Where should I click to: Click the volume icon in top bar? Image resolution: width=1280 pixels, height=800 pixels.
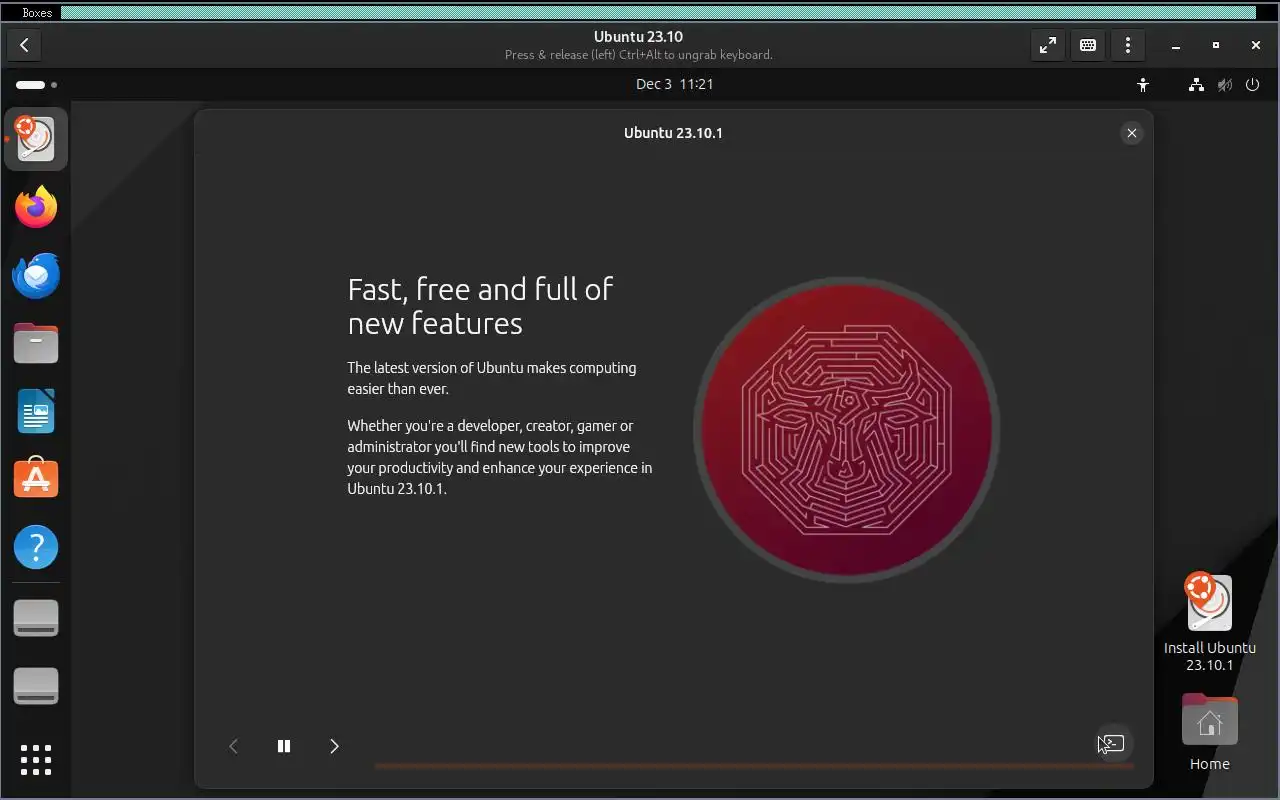(1224, 85)
